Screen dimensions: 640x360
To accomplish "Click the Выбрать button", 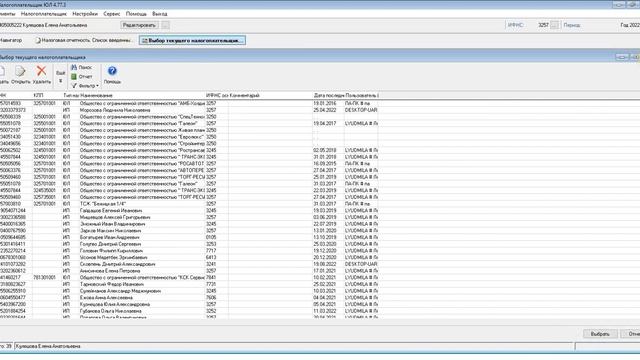I will point(600,334).
